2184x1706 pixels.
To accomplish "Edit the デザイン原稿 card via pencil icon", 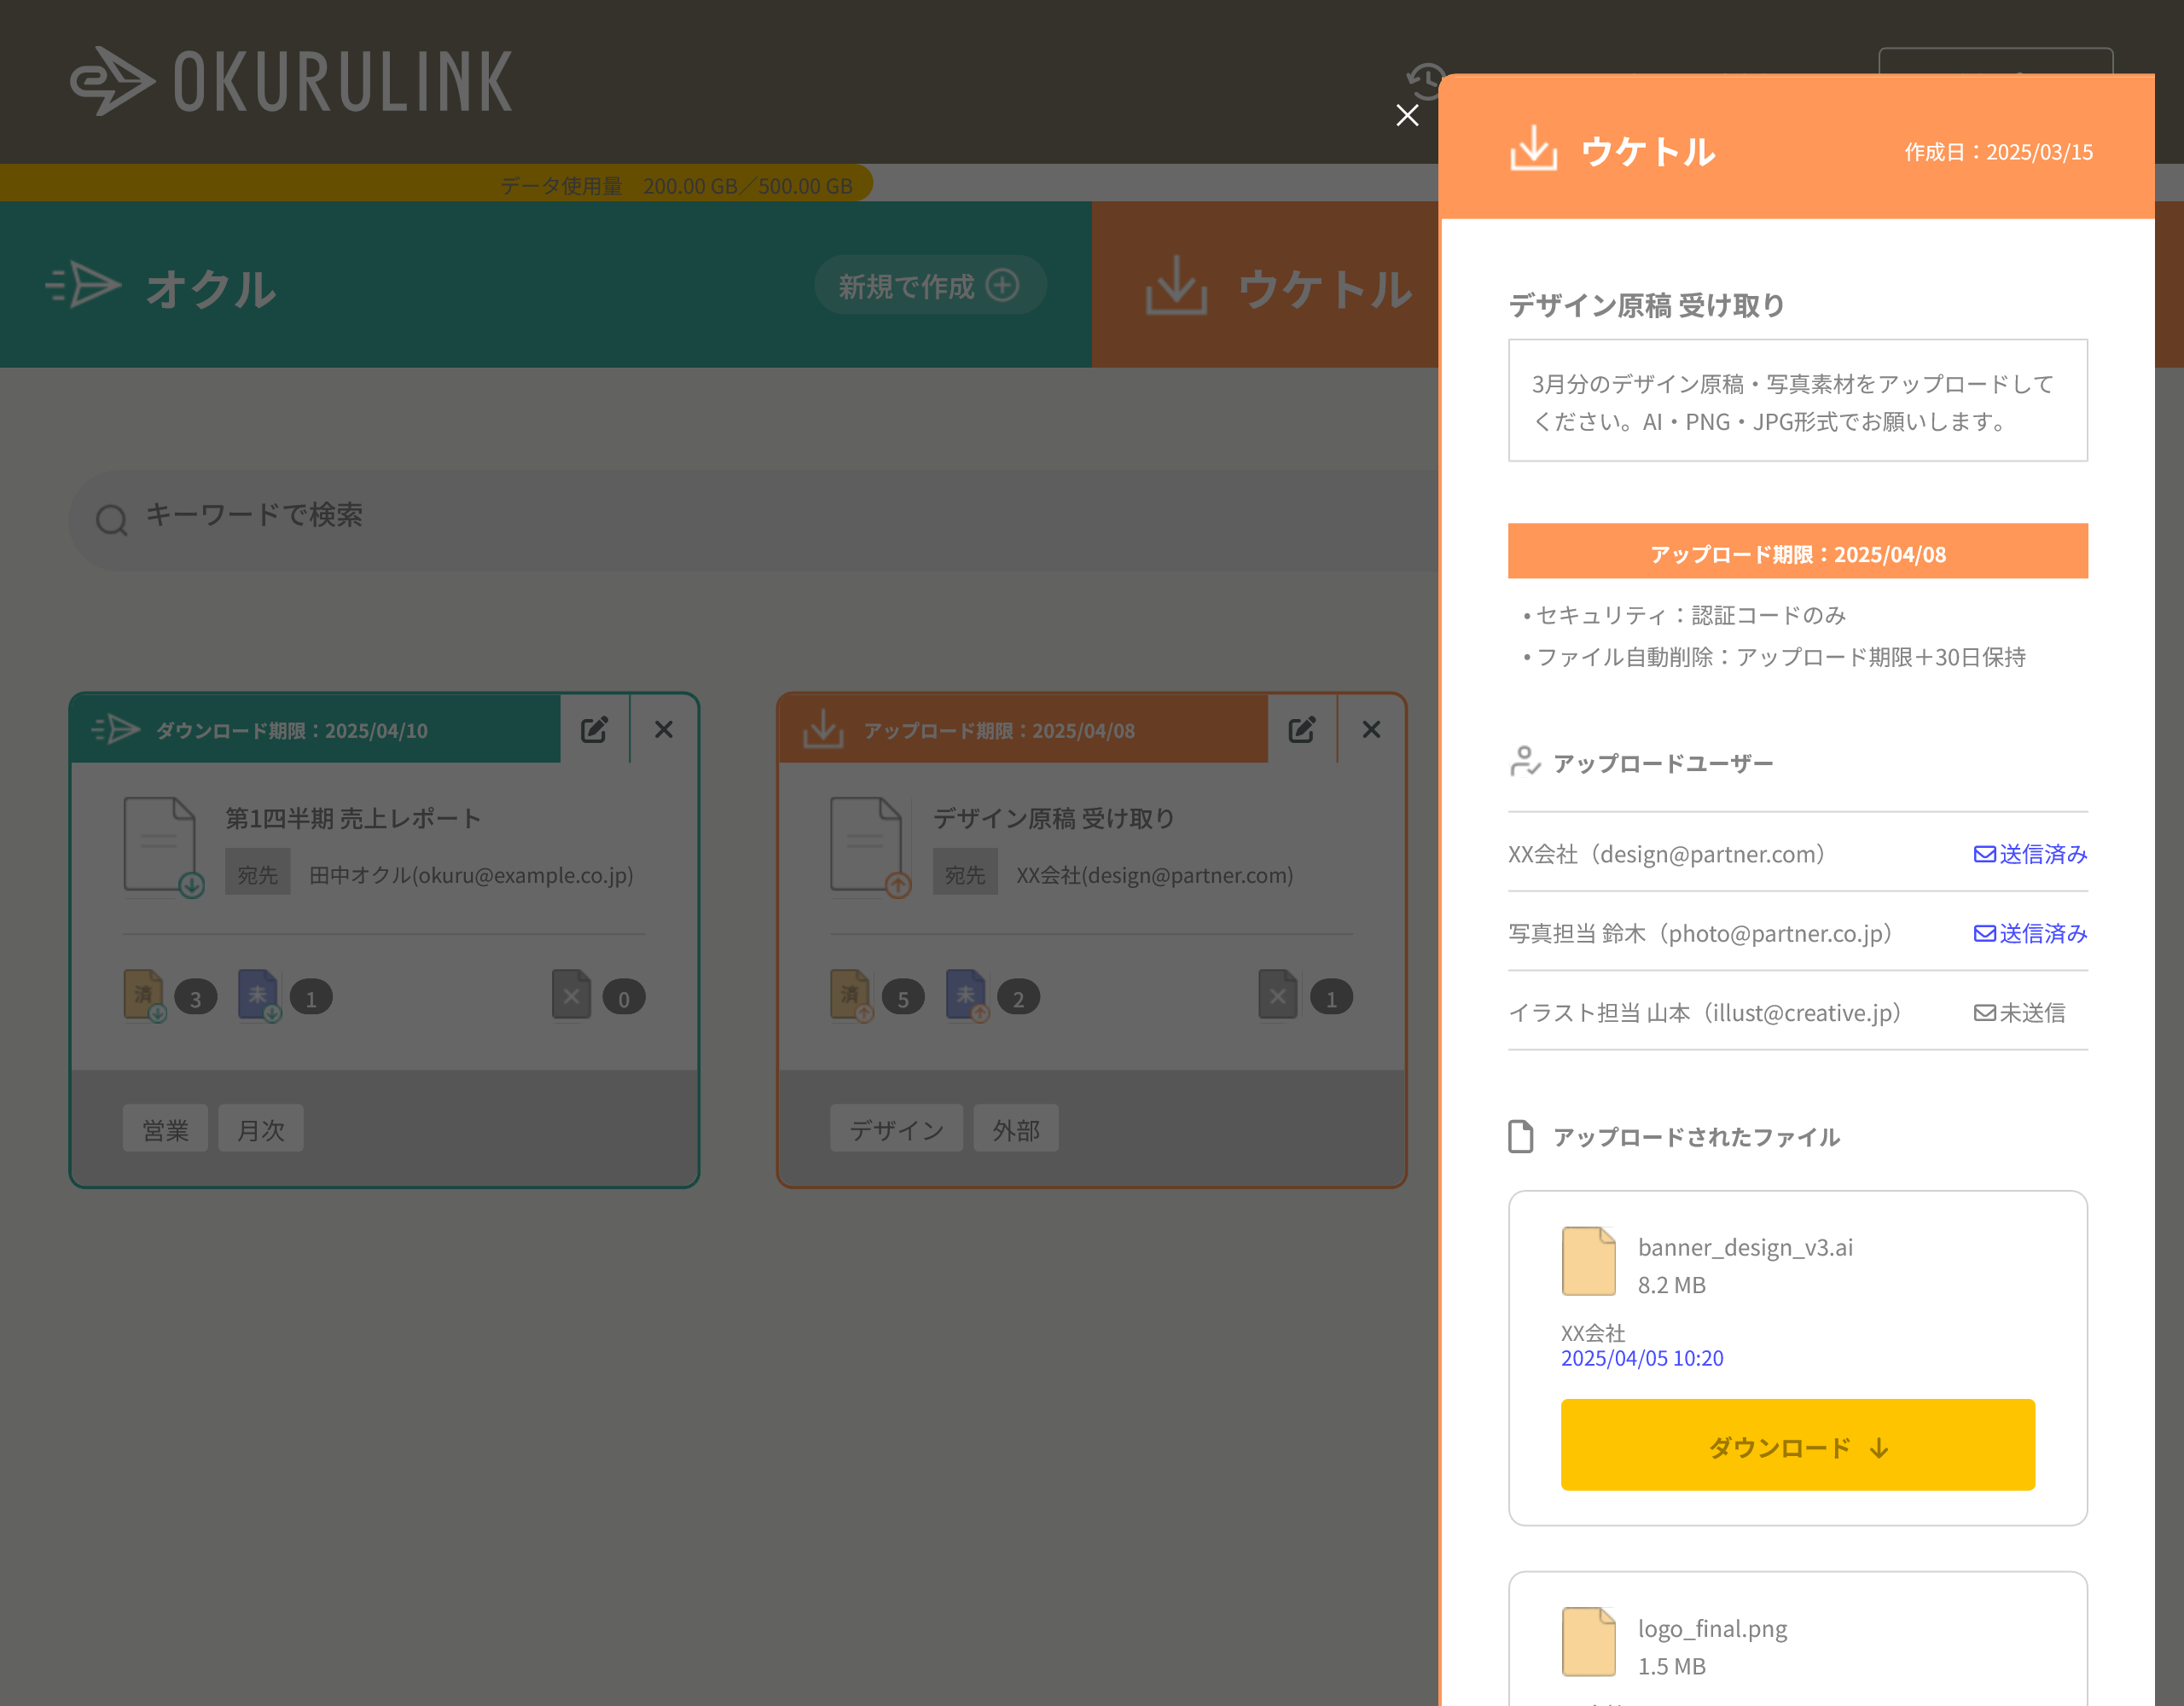I will tap(1301, 730).
